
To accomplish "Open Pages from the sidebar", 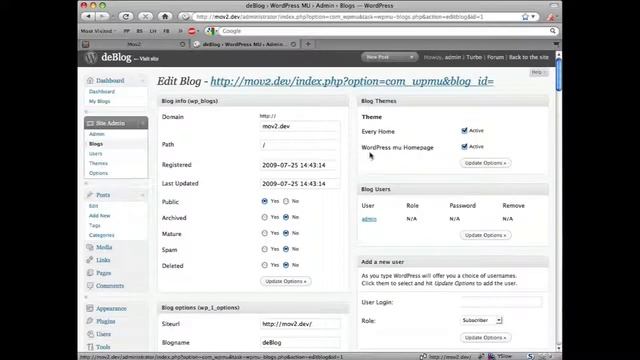I will coord(103,273).
